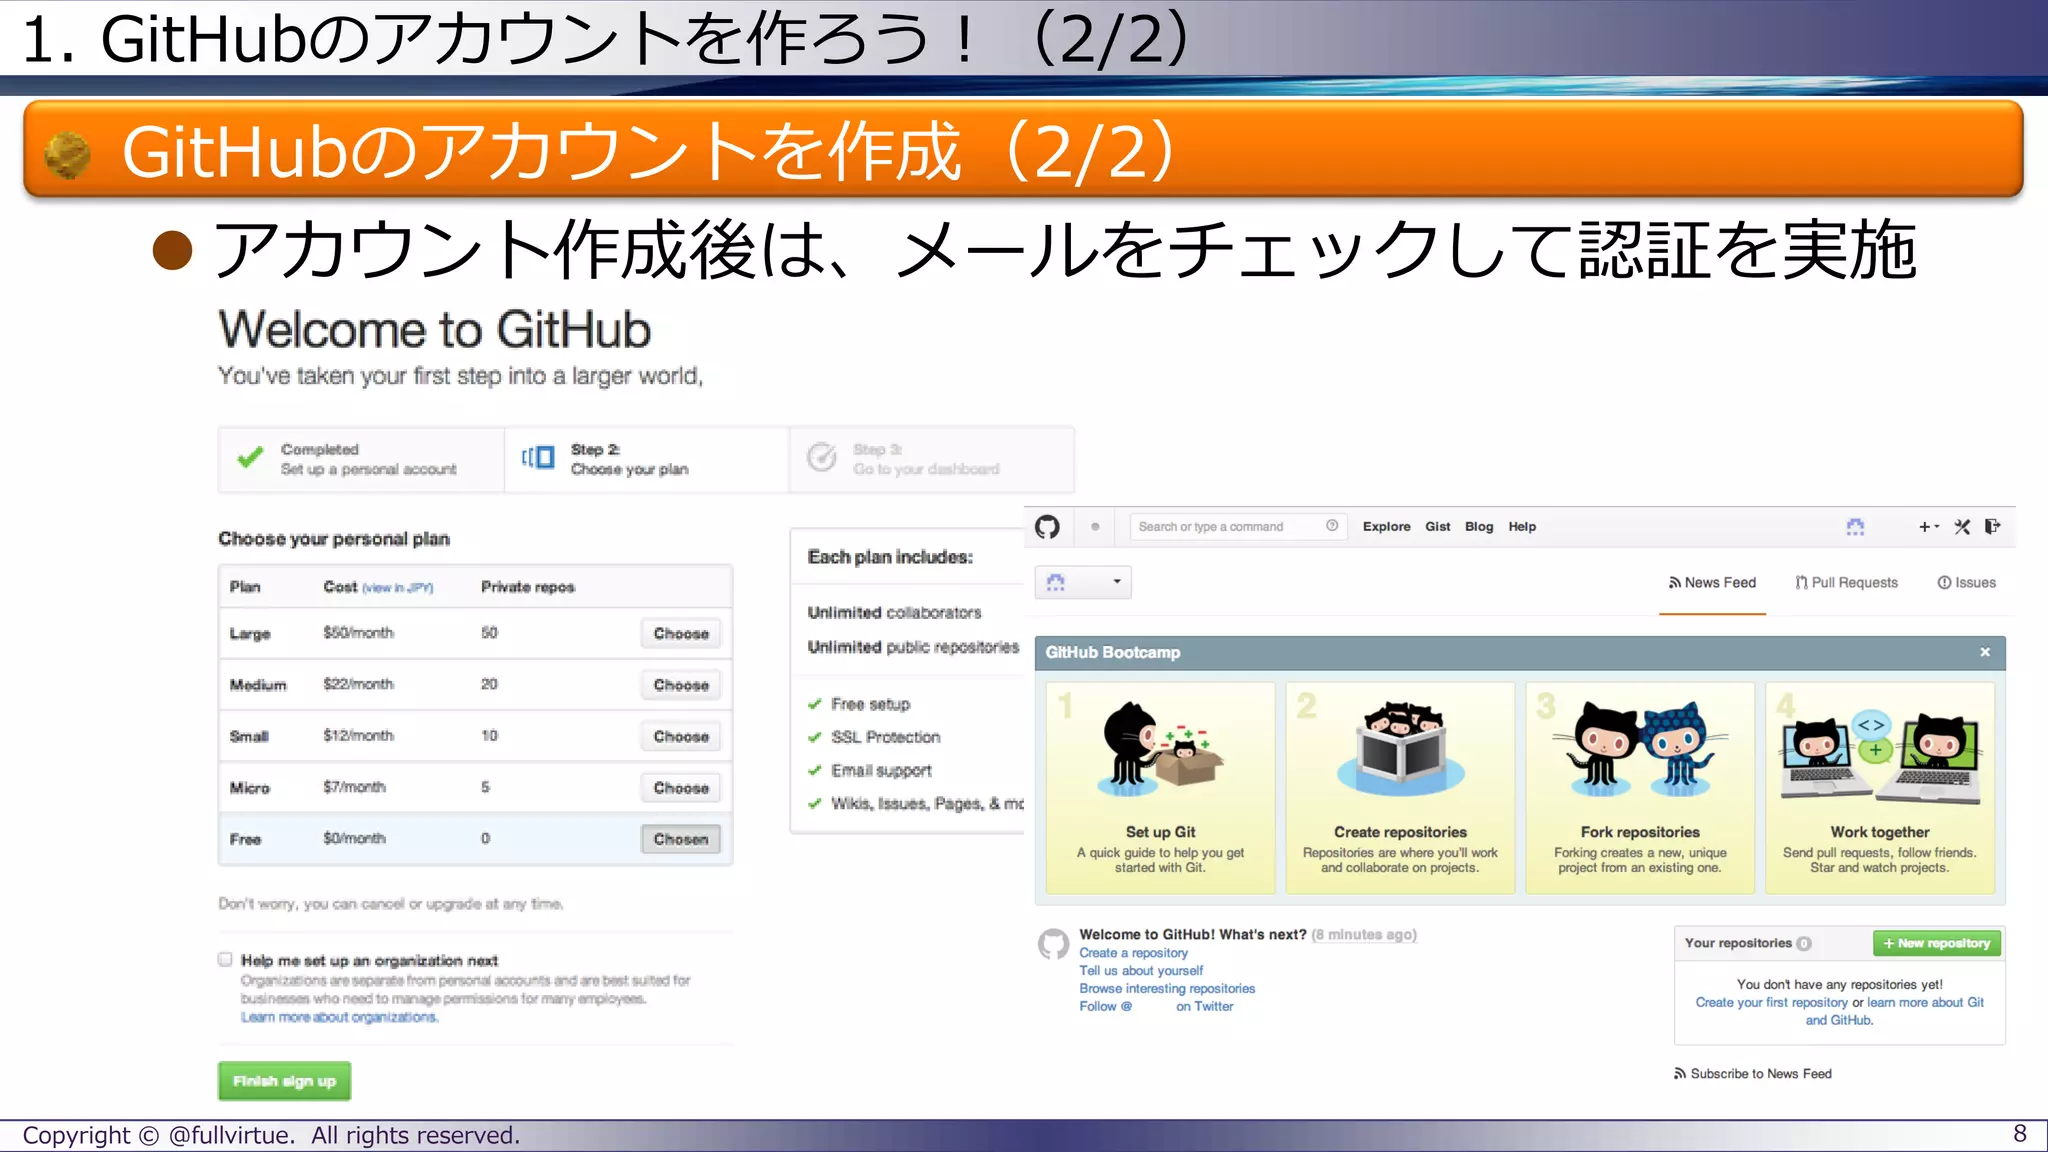Click the Choose your personal plan heading
The width and height of the screenshot is (2048, 1152).
pos(334,539)
